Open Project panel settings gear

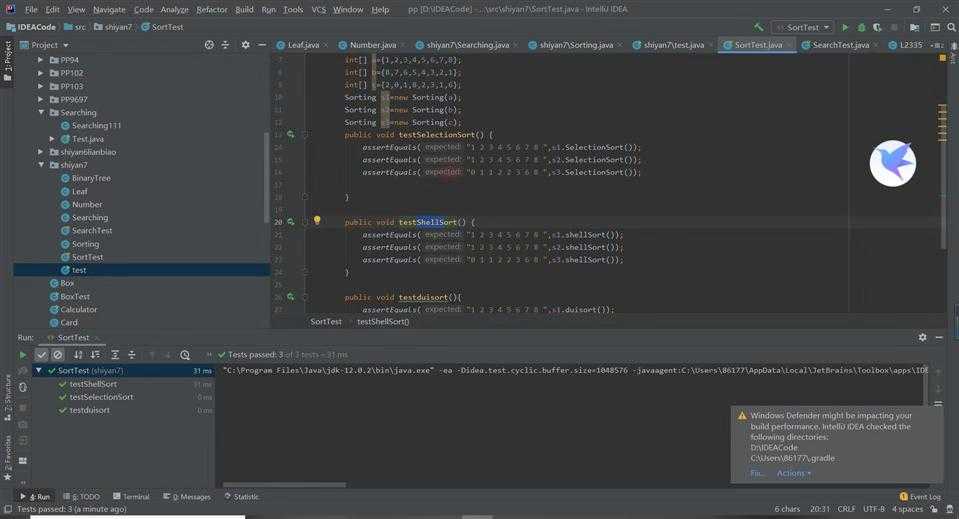point(245,45)
